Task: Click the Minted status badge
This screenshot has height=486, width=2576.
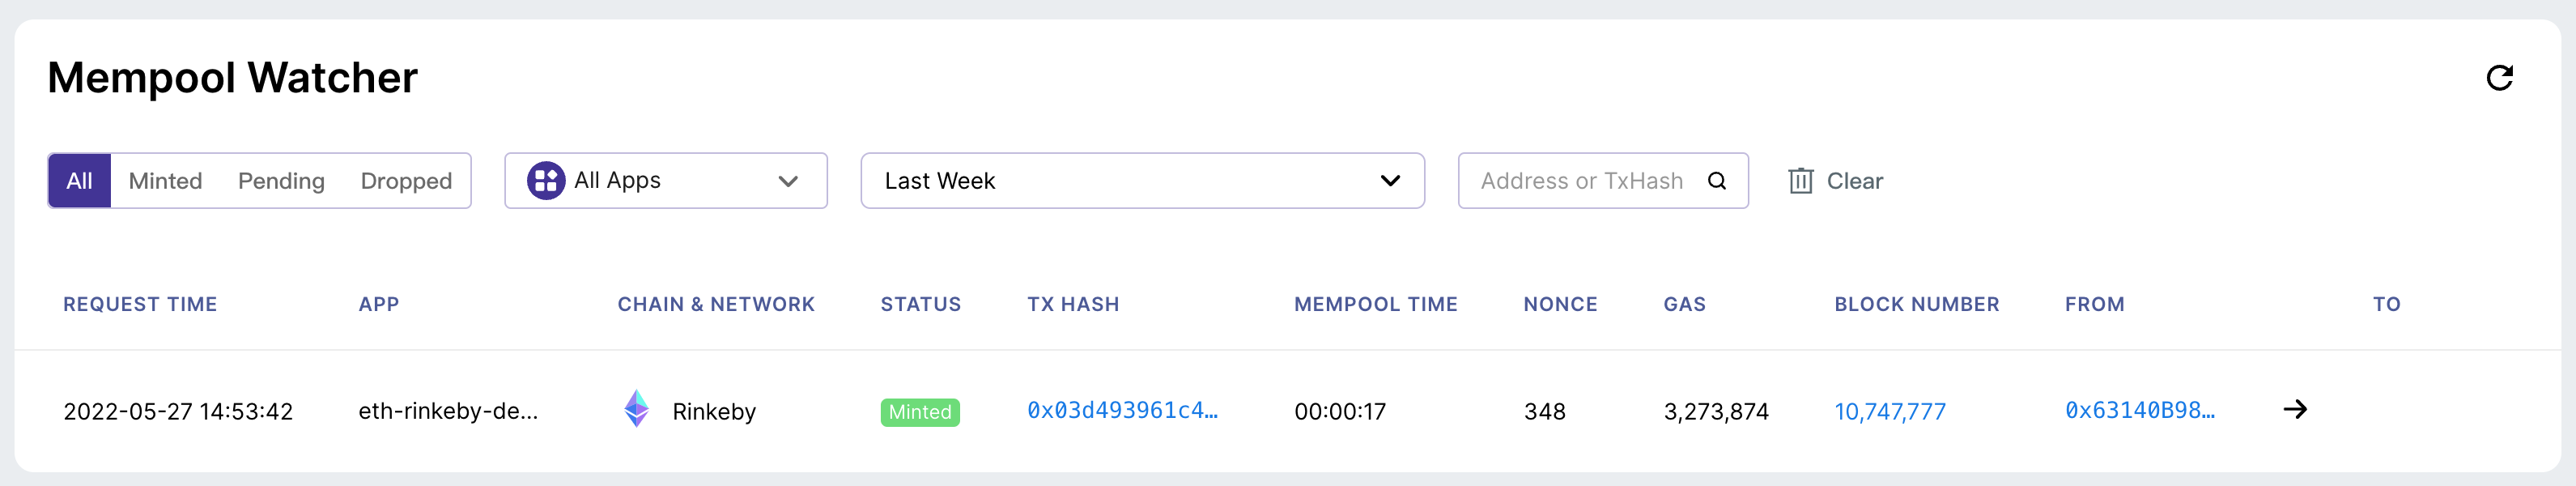Action: [920, 412]
